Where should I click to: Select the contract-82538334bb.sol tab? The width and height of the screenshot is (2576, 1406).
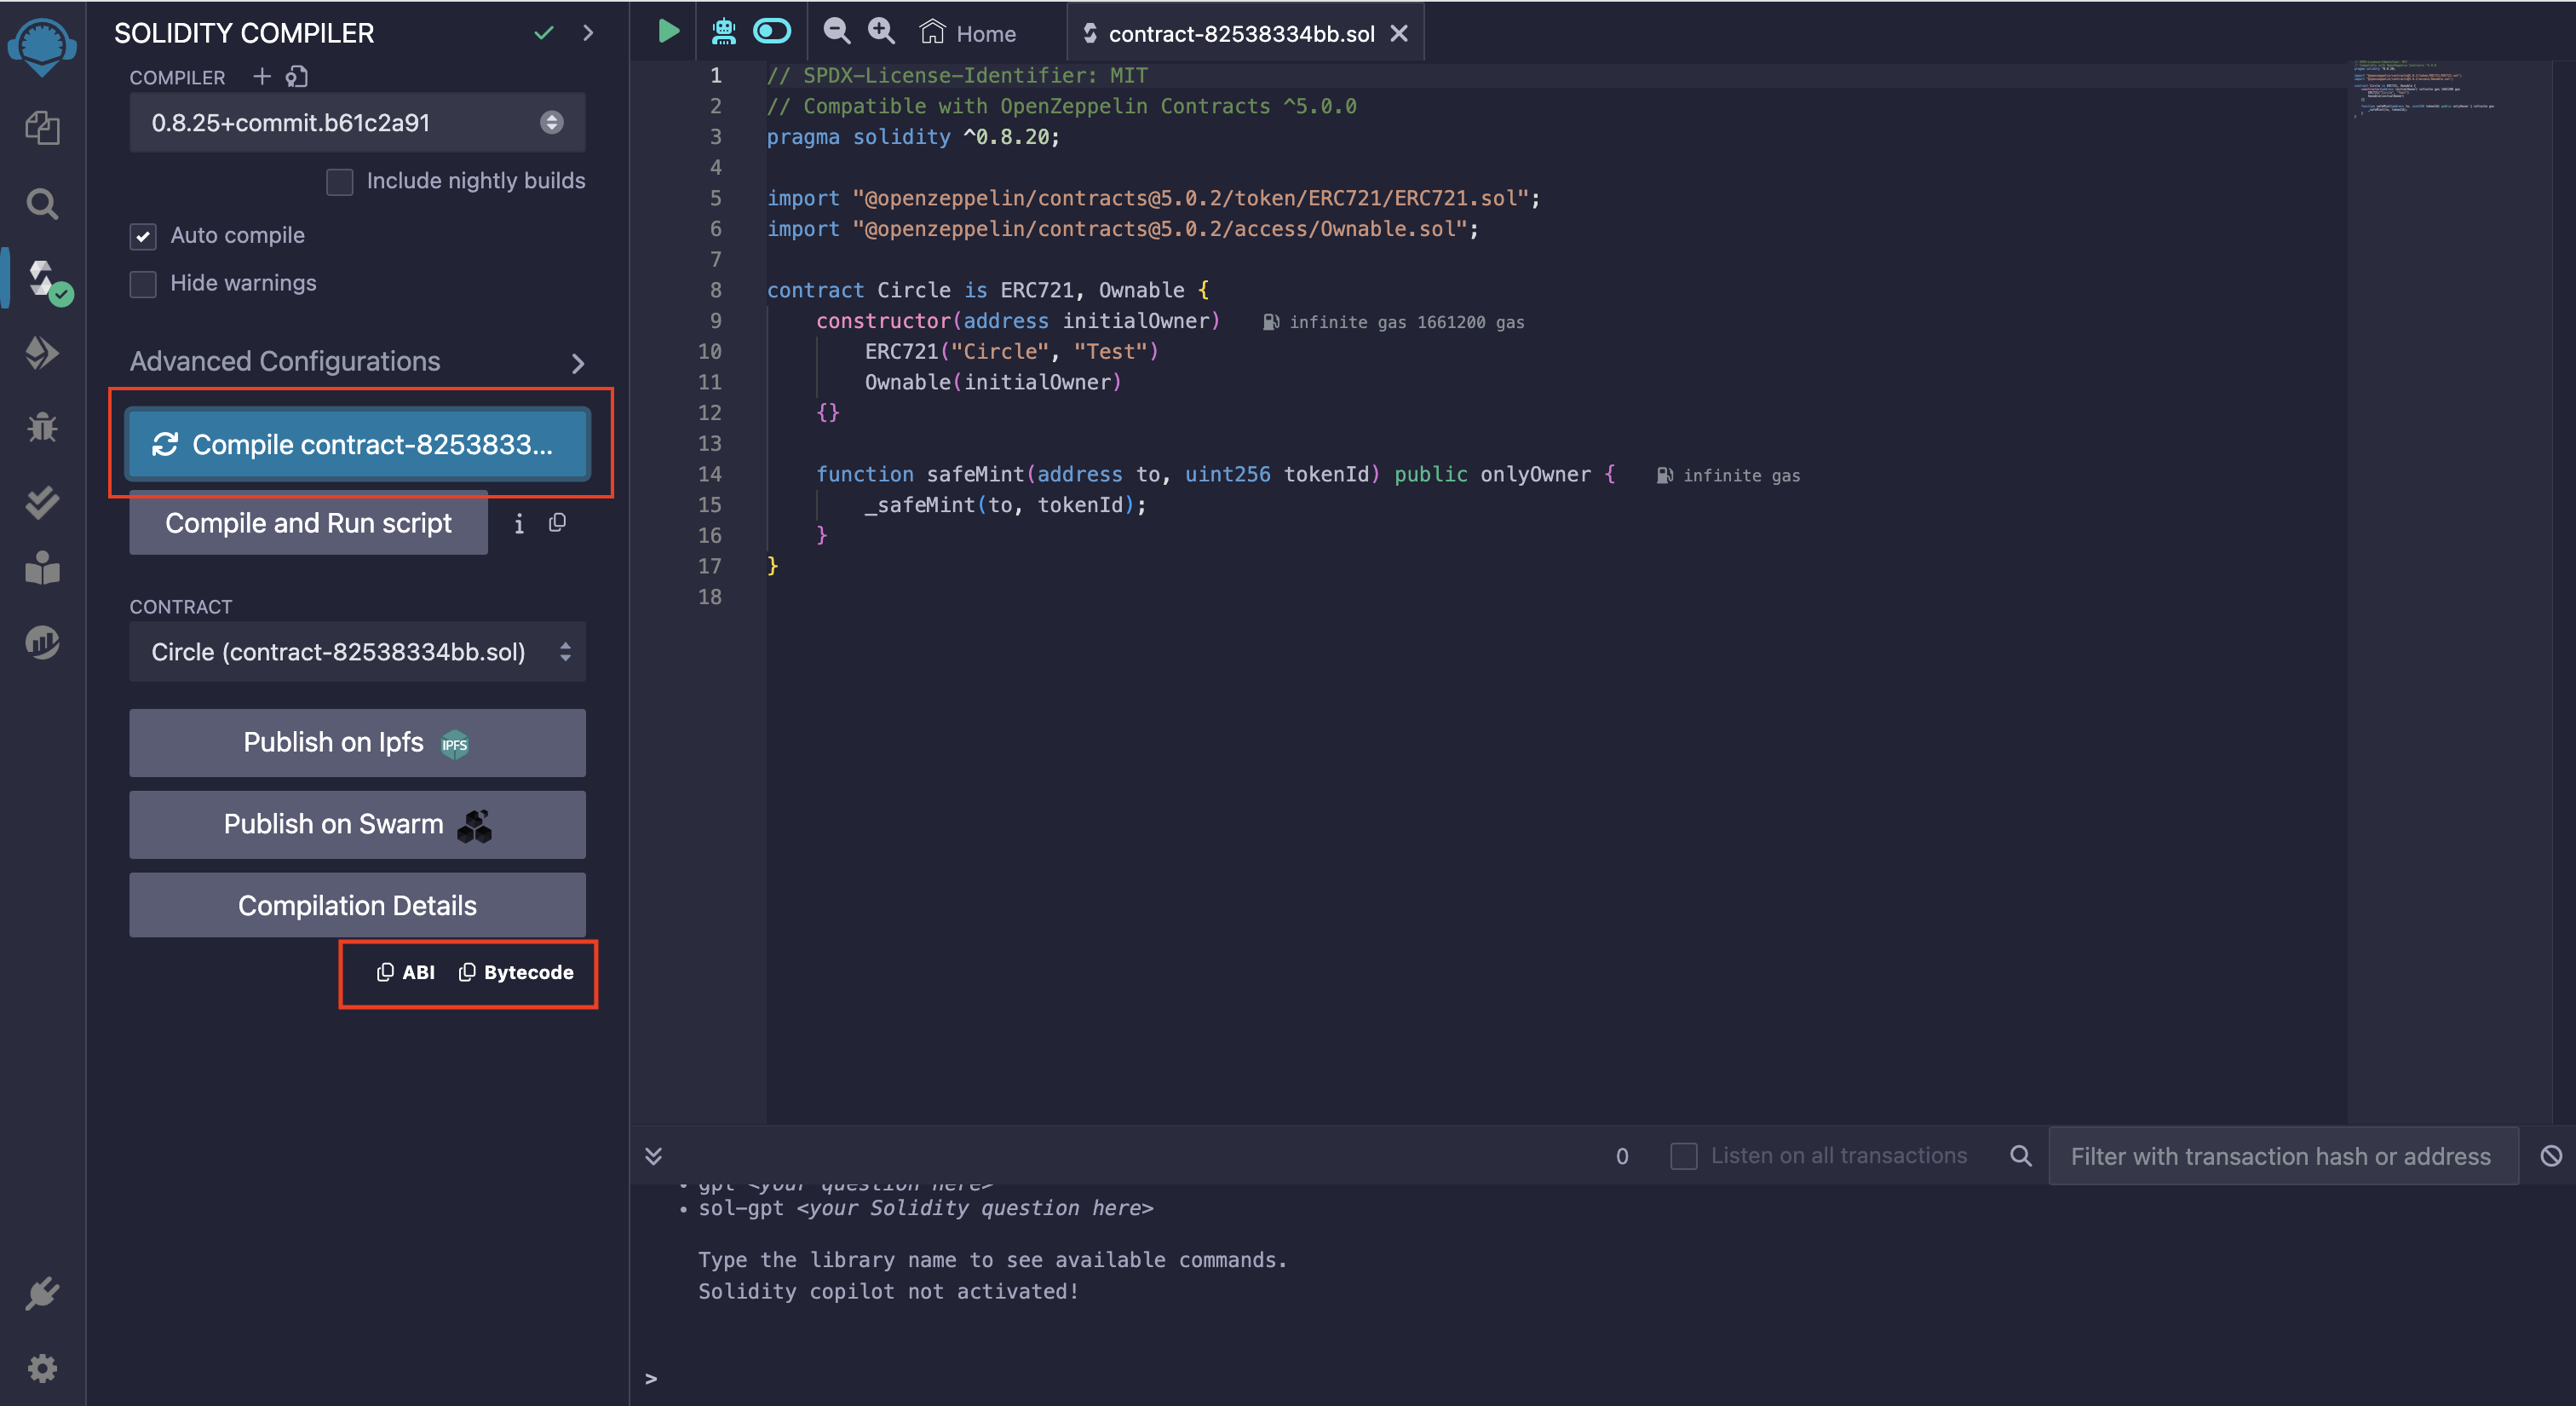[1241, 34]
